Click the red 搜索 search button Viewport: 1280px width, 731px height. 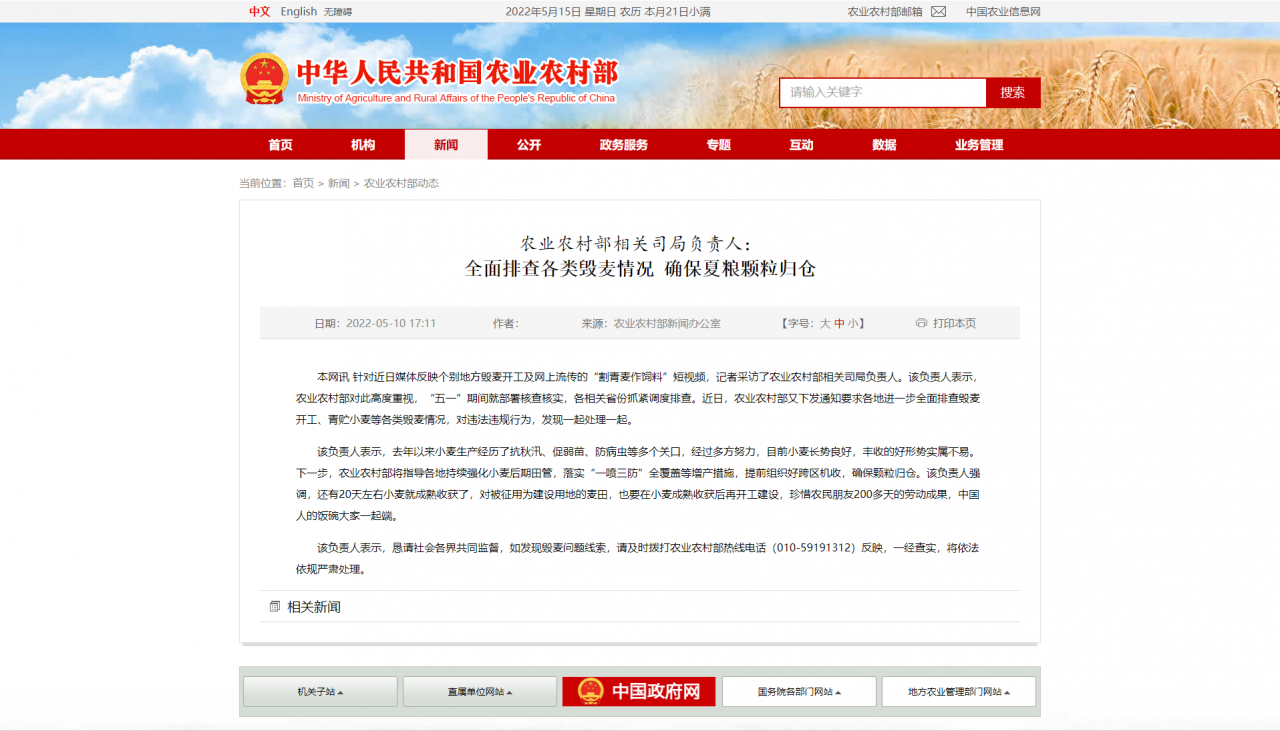tap(1013, 92)
